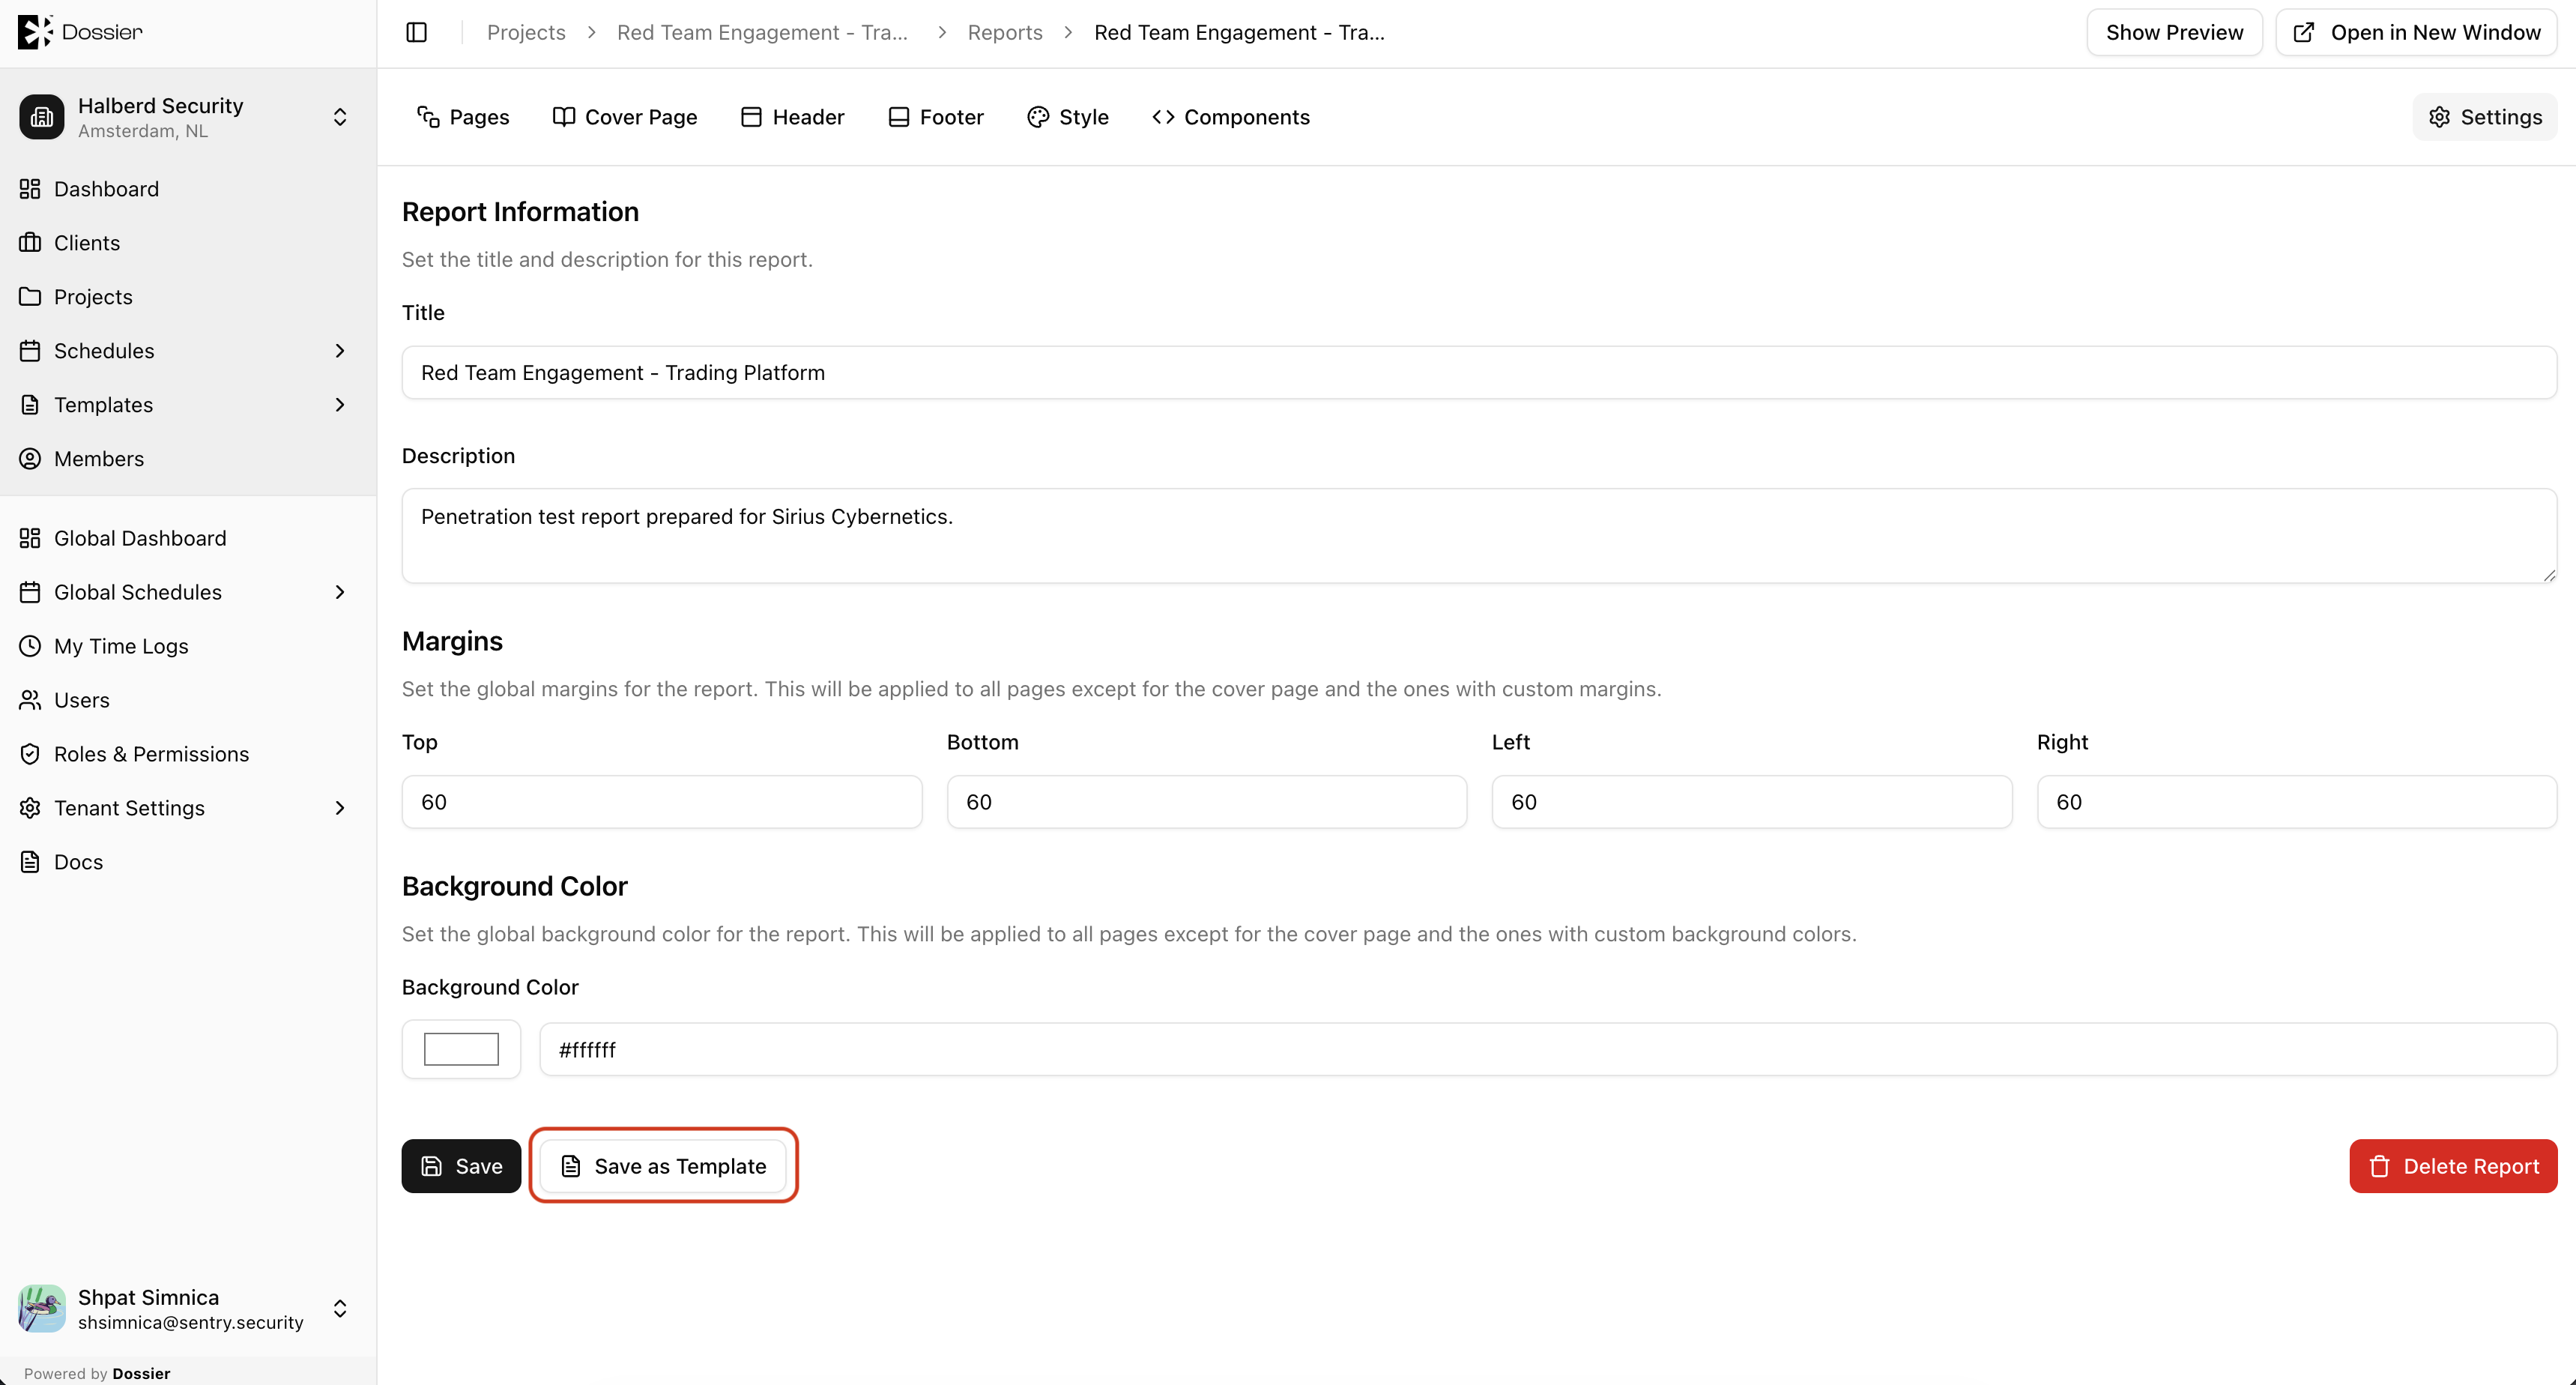Go to Projects in sidebar
2576x1385 pixels.
pyautogui.click(x=188, y=297)
